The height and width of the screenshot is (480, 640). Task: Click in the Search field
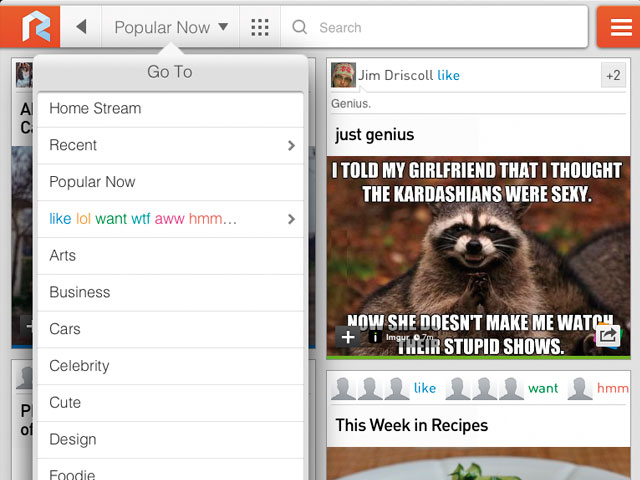pyautogui.click(x=440, y=27)
